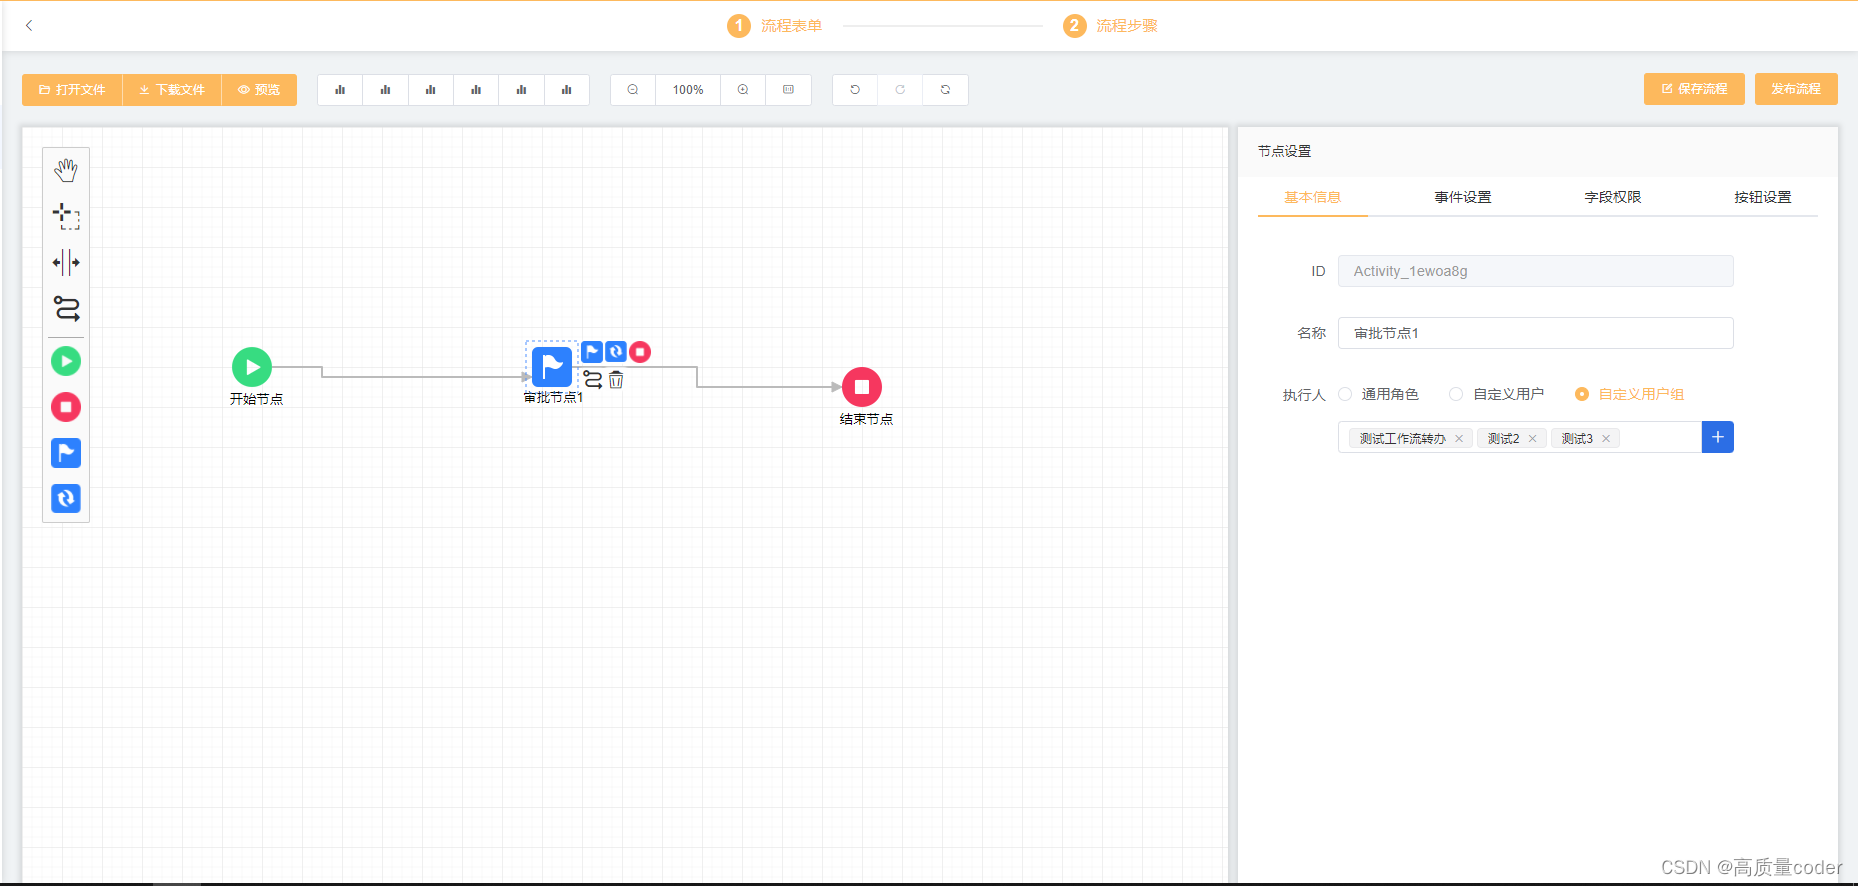Select the 结束节点 end node on canvas
This screenshot has height=886, width=1858.
click(x=862, y=387)
